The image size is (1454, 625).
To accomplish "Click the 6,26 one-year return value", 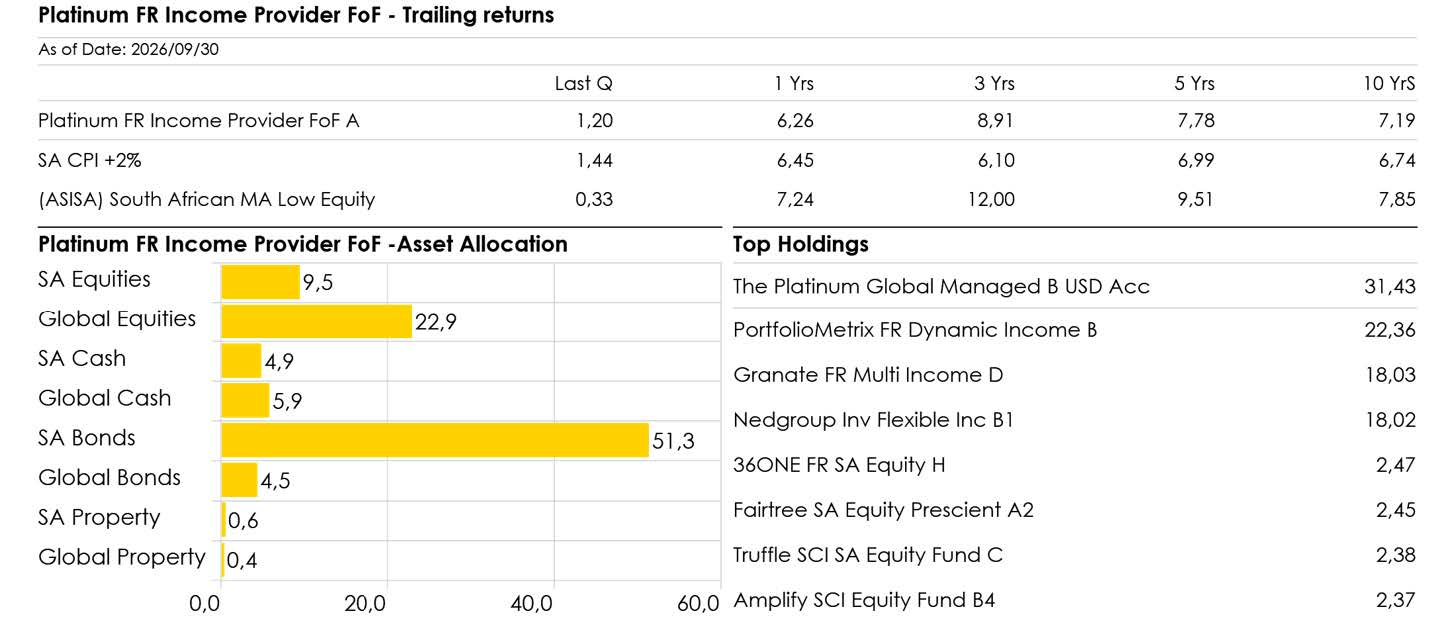I will 795,121.
